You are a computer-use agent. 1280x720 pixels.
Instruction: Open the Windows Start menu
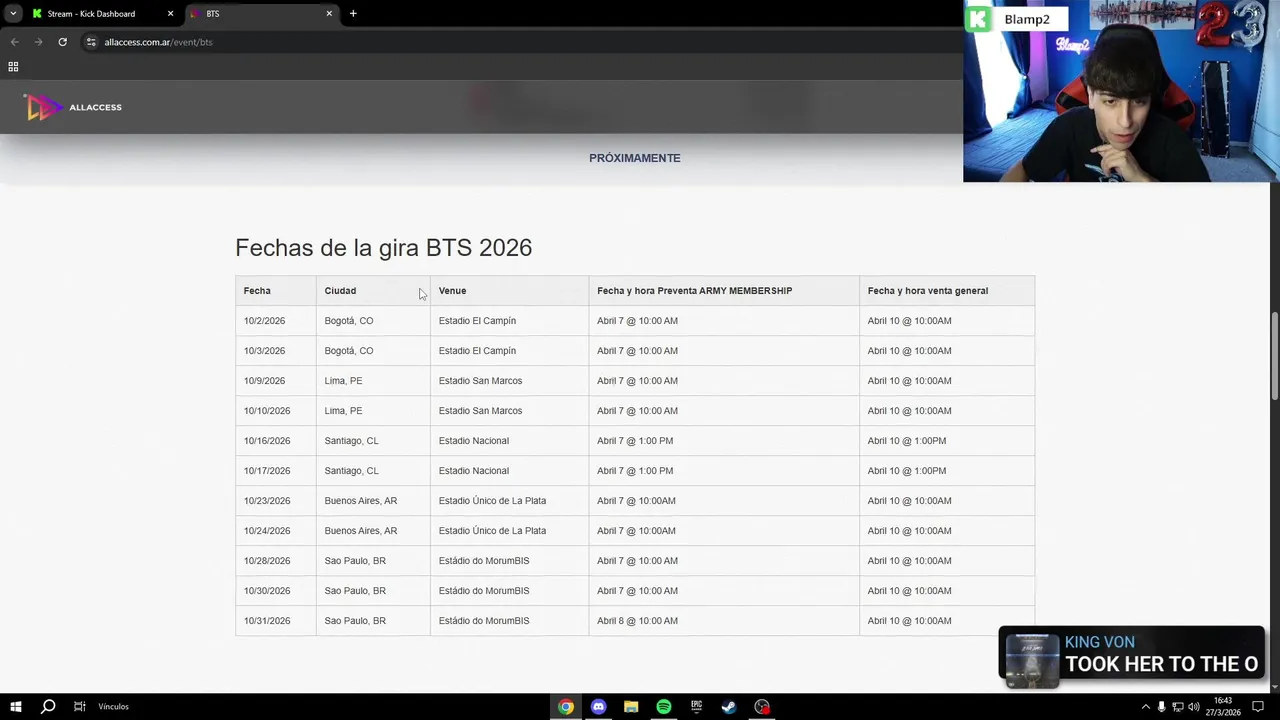(15, 707)
